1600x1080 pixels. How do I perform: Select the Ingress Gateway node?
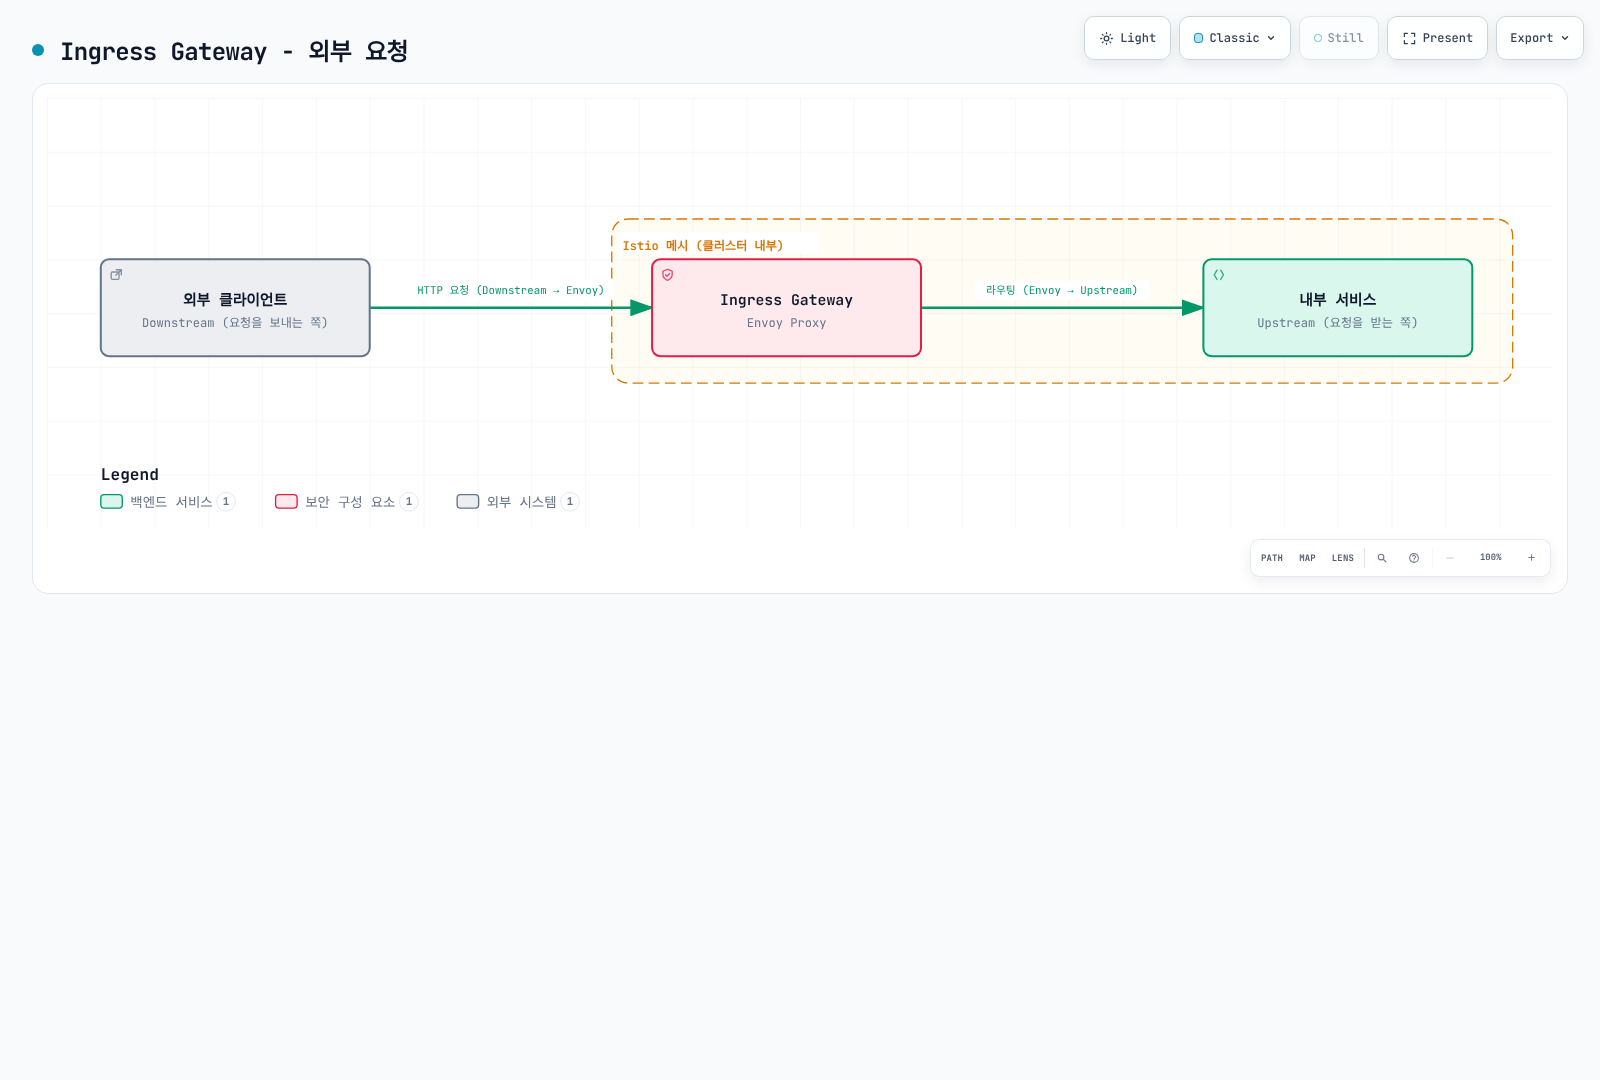pyautogui.click(x=786, y=308)
